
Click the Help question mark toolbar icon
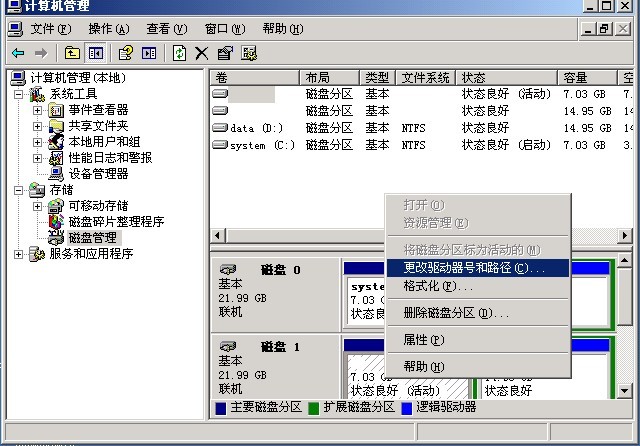tap(126, 53)
